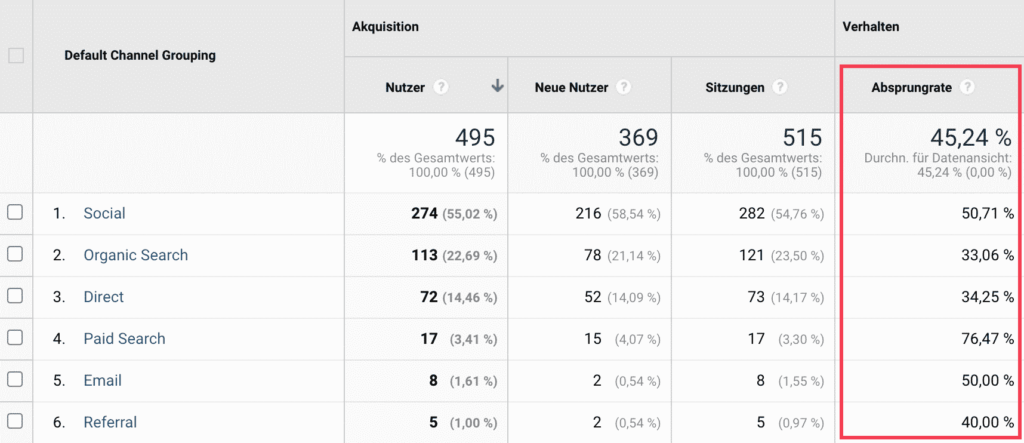The image size is (1024, 443).
Task: Sort by the Absprungrate column header
Action: point(912,87)
